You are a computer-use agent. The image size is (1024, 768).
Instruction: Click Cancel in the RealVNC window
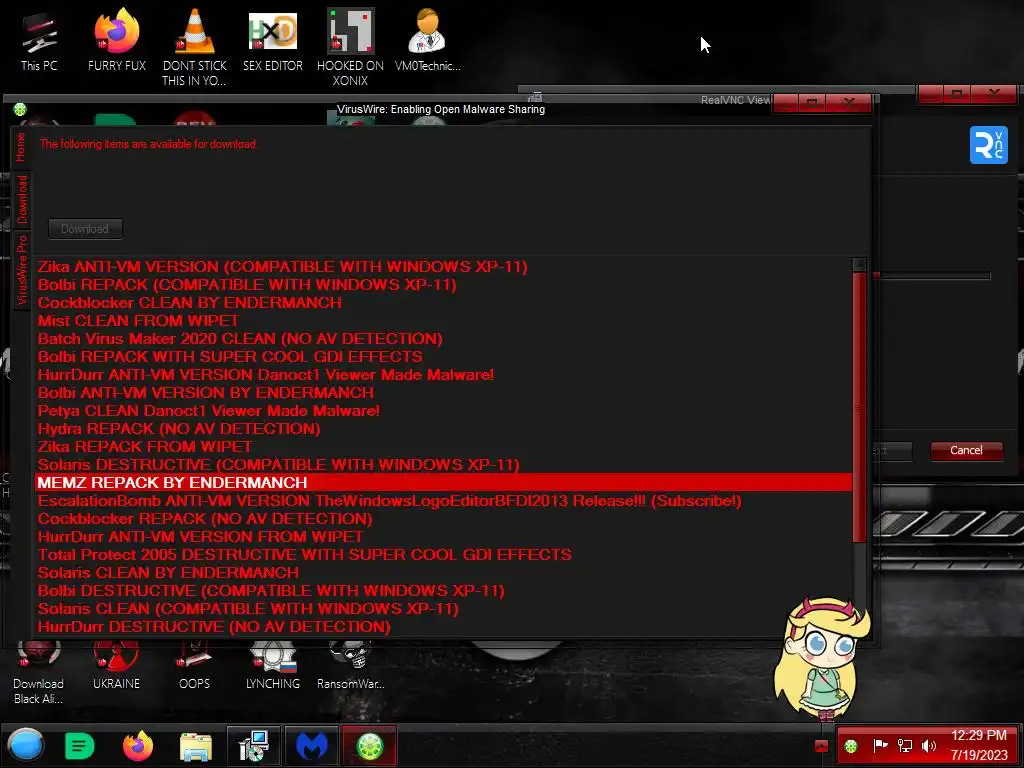(x=966, y=450)
